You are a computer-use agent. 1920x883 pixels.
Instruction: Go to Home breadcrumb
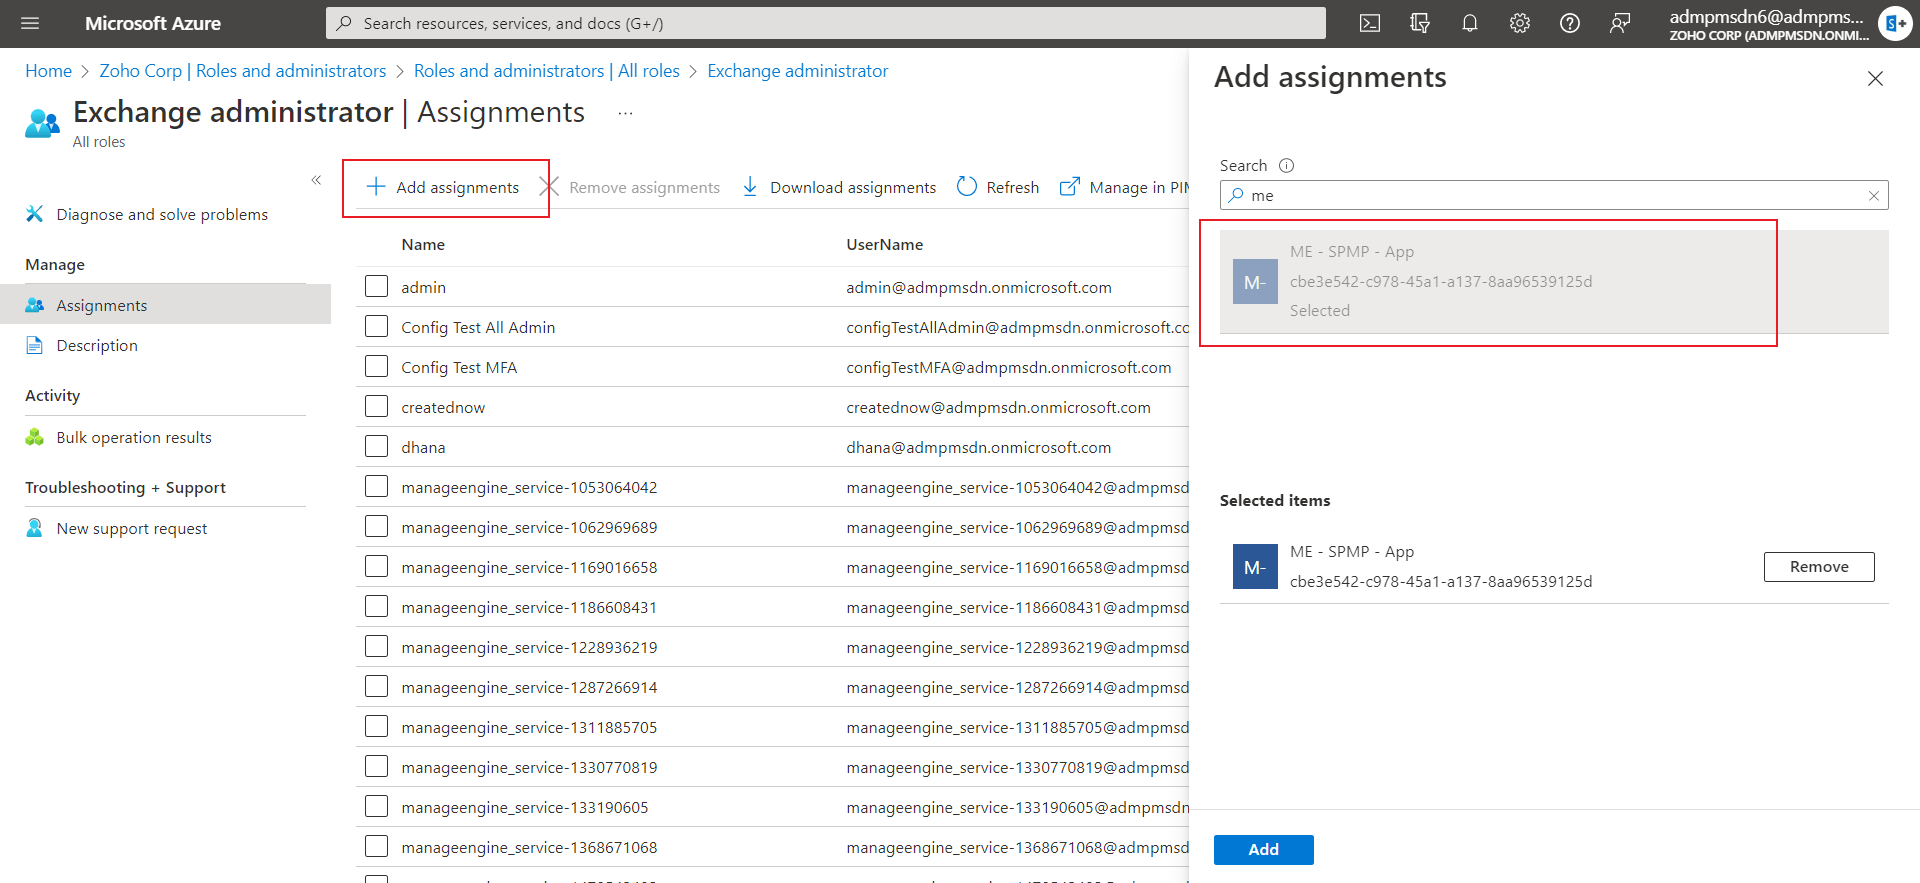pyautogui.click(x=48, y=71)
